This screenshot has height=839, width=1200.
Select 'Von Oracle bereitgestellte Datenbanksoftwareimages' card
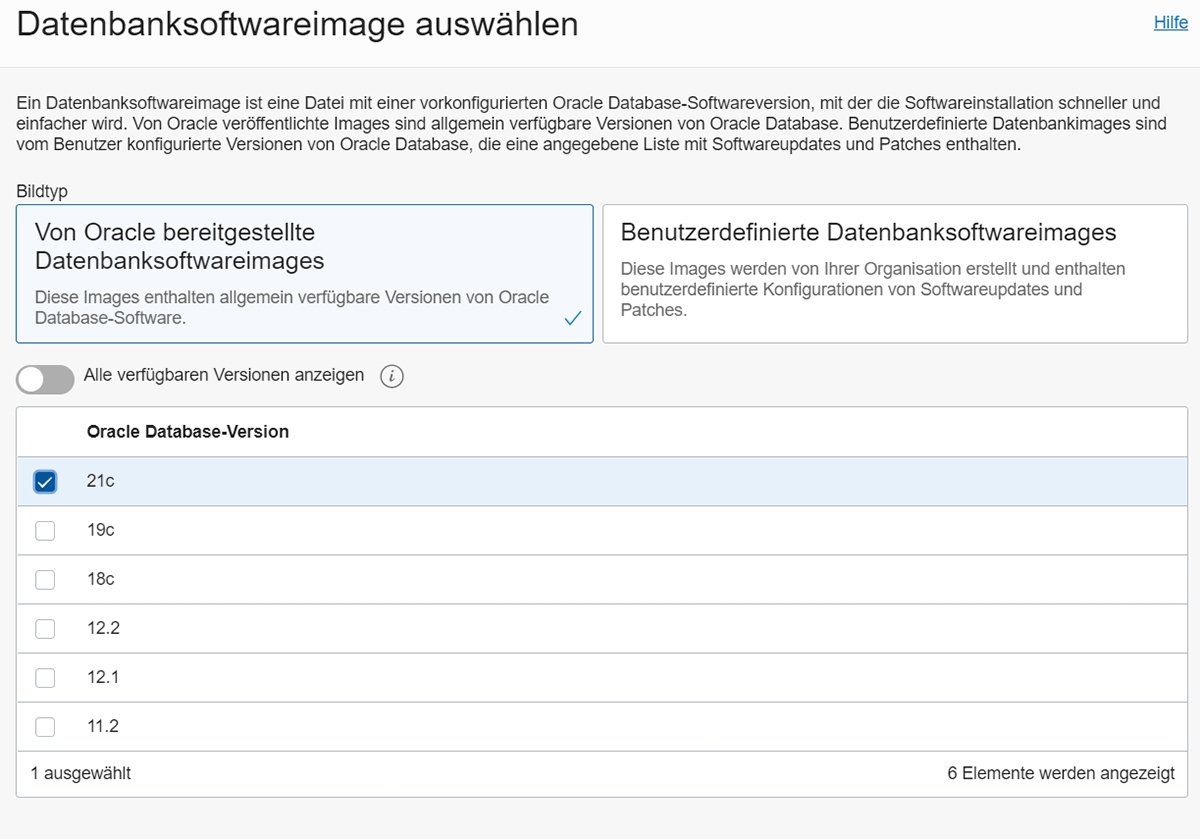[304, 273]
